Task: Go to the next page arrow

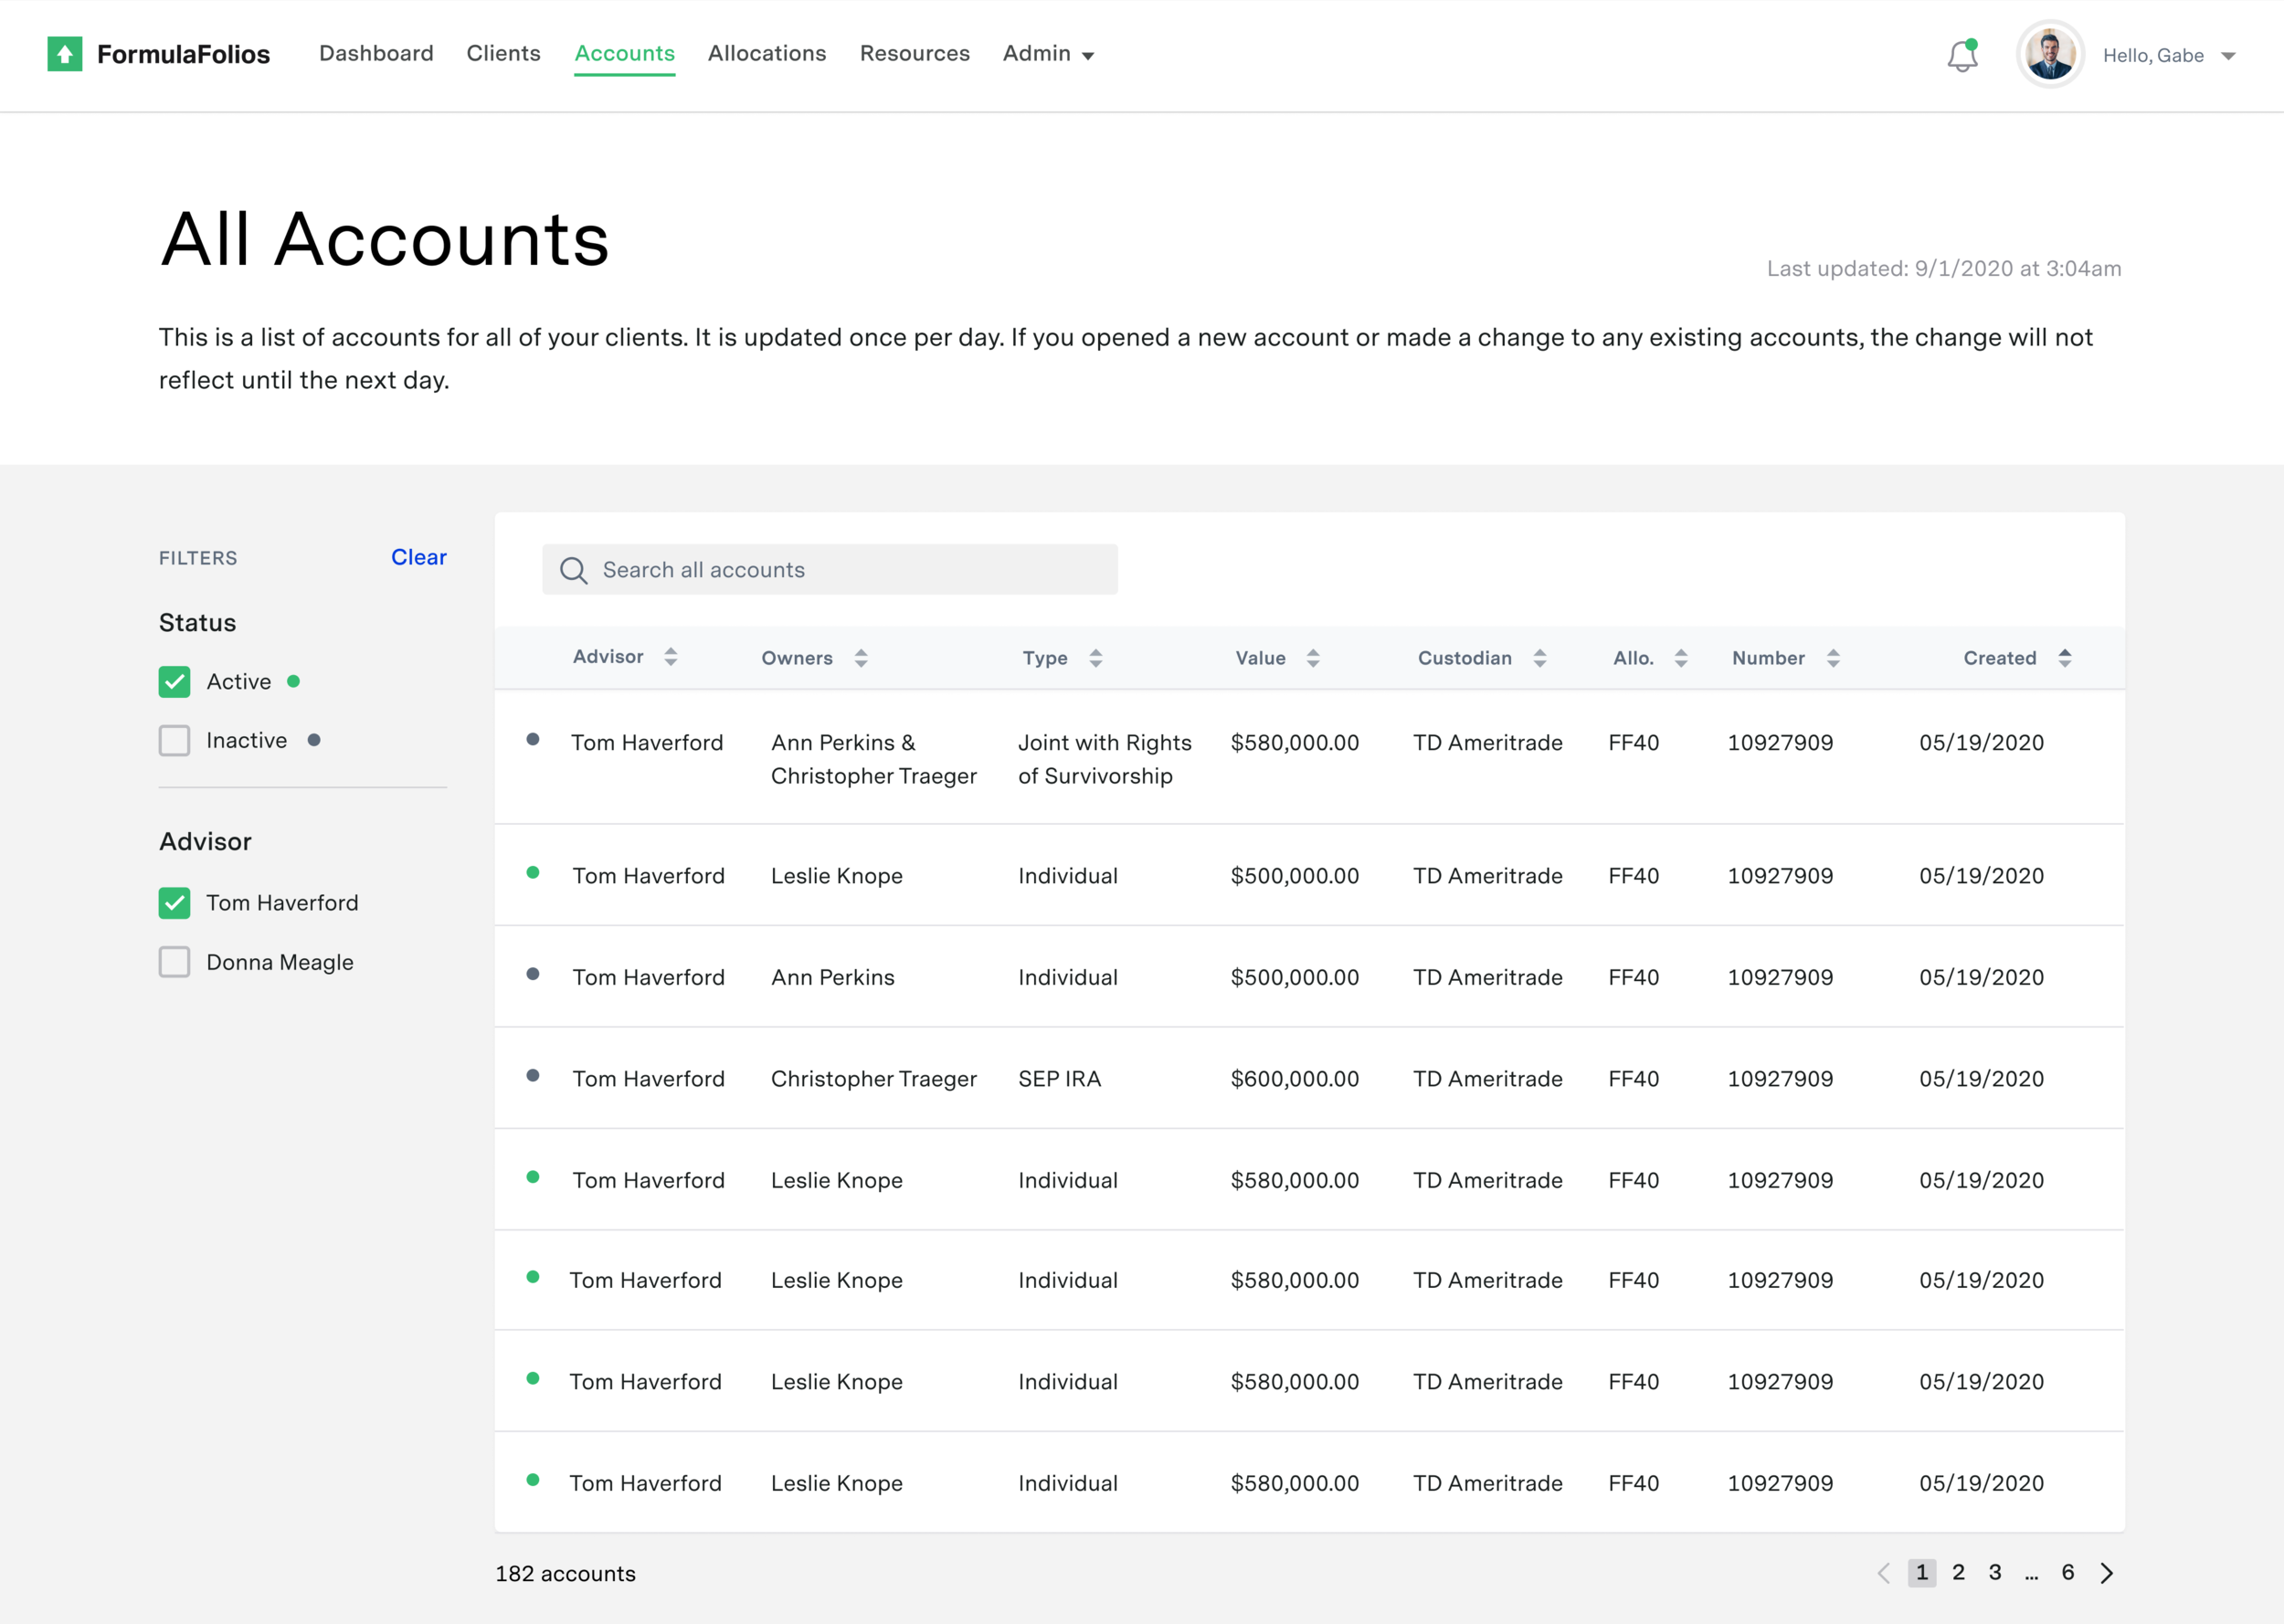Action: click(2106, 1573)
